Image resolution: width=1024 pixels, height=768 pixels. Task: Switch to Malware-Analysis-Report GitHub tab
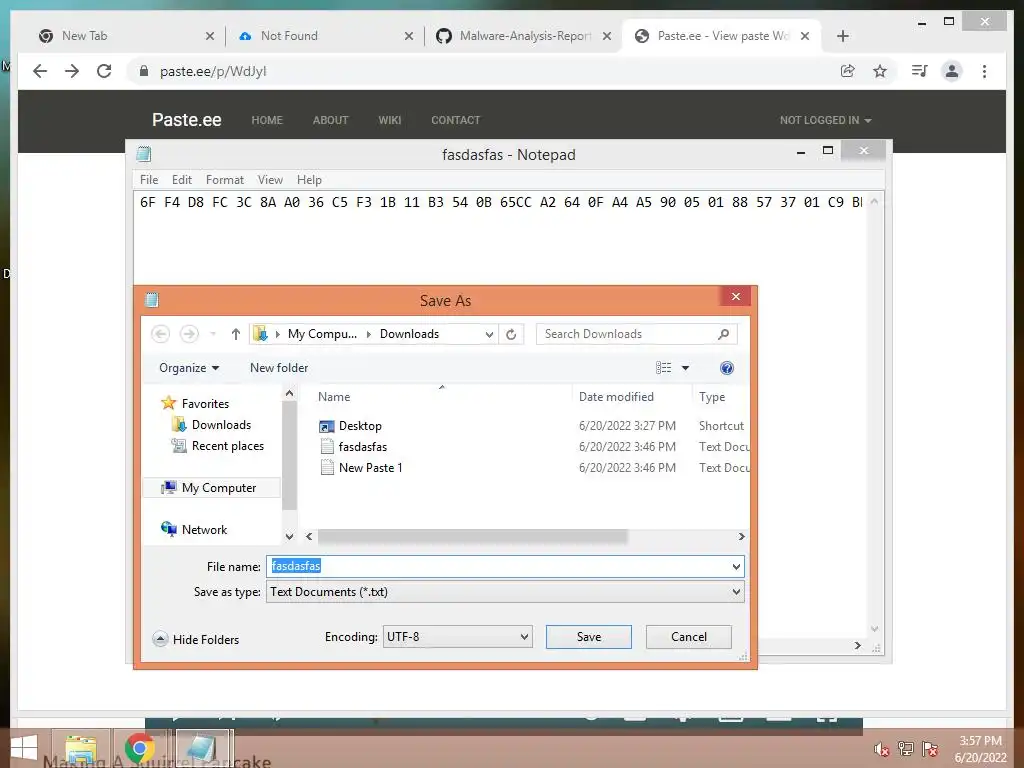[x=522, y=36]
